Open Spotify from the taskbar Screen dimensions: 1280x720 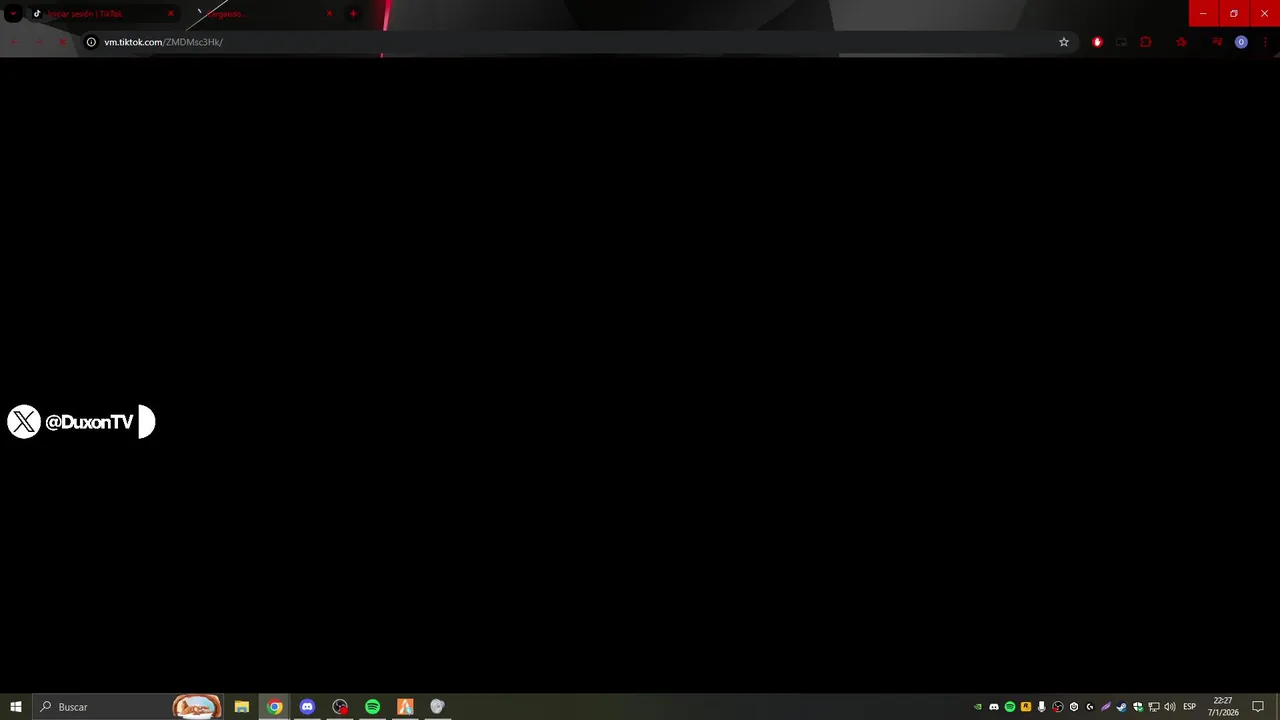coord(372,707)
